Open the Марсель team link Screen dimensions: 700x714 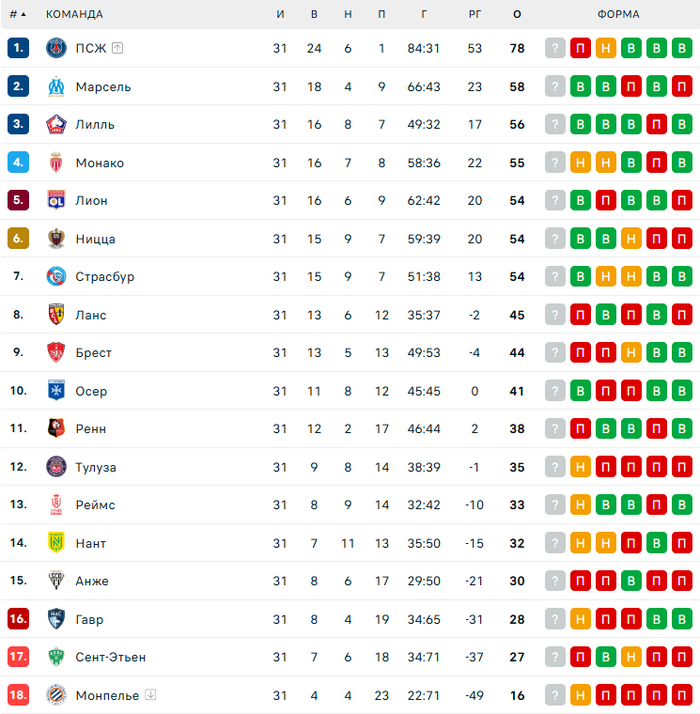[103, 87]
